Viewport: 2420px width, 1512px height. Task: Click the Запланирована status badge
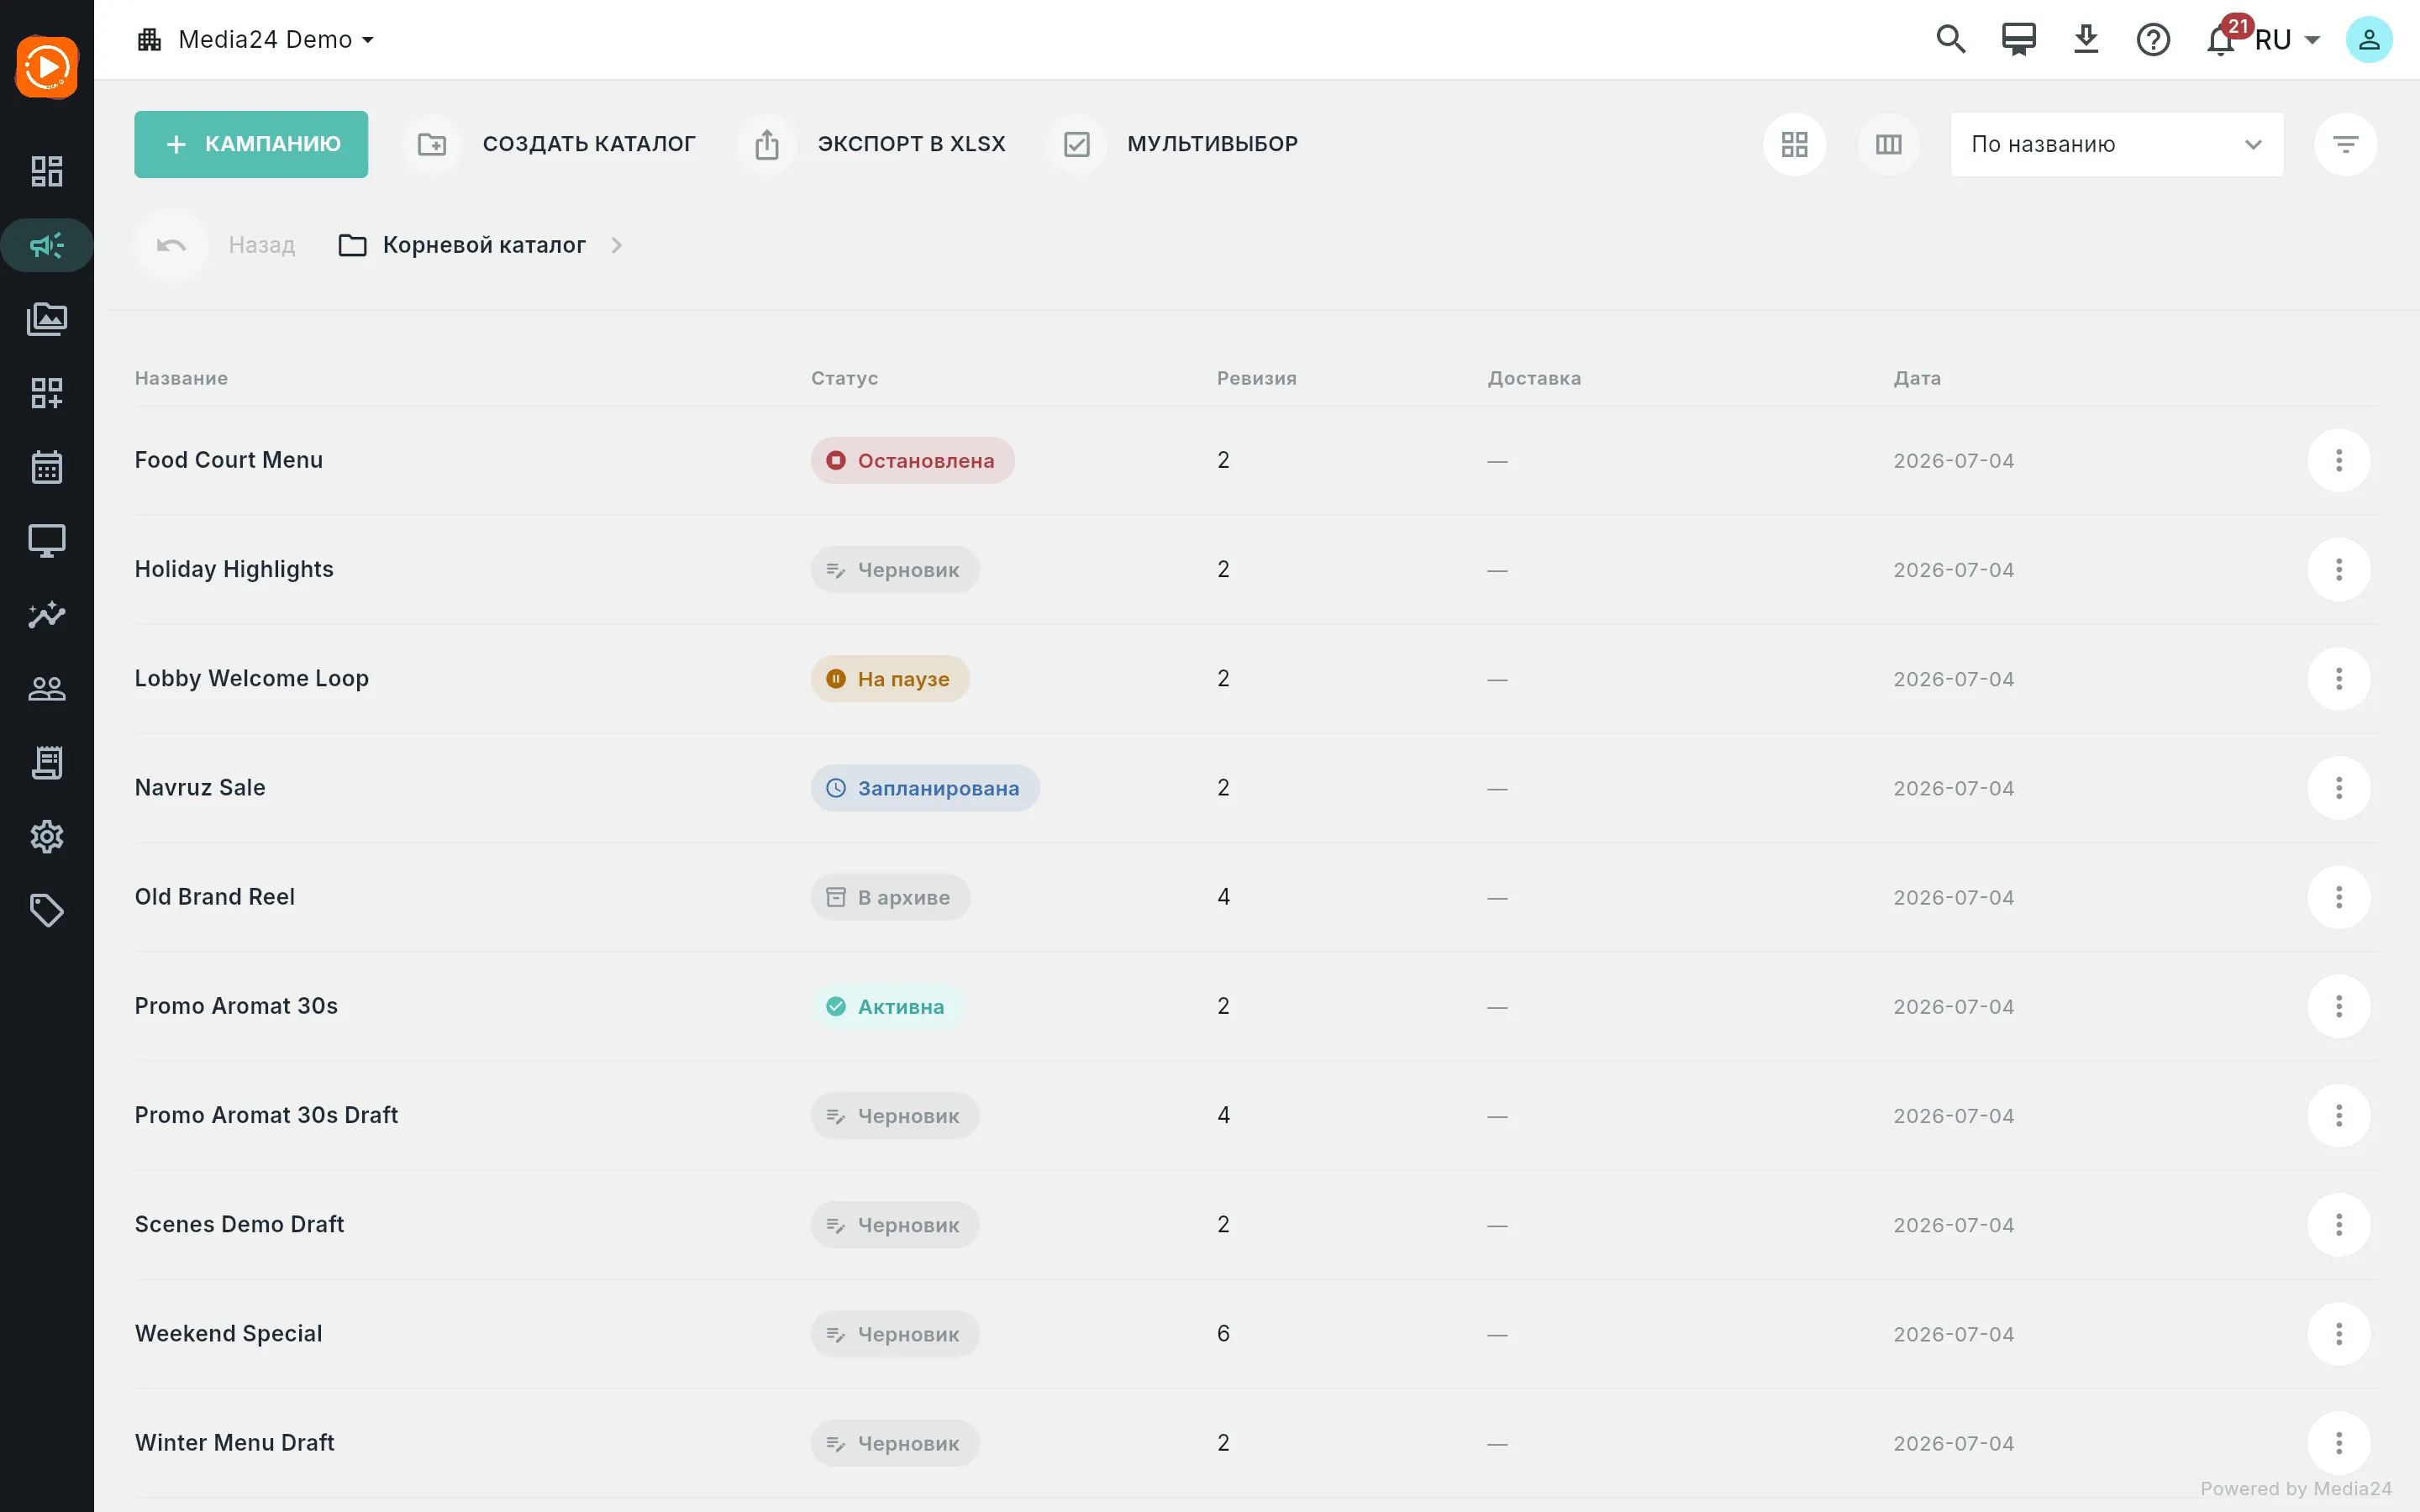tap(925, 788)
